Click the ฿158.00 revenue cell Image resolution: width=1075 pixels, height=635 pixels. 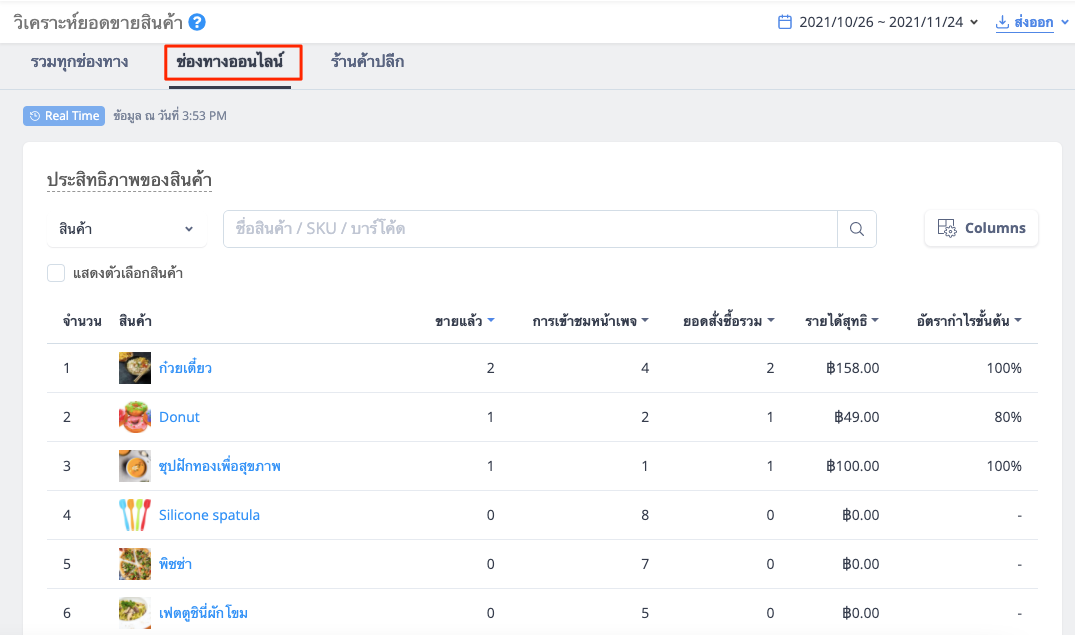click(852, 368)
